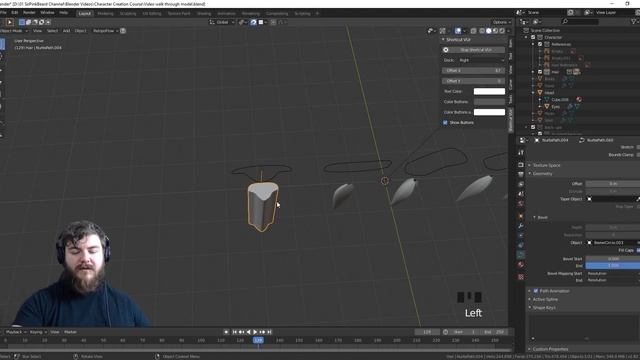Image resolution: width=640 pixels, height=360 pixels.
Task: Click the Stop Shortcut VUr button
Action: click(473, 50)
